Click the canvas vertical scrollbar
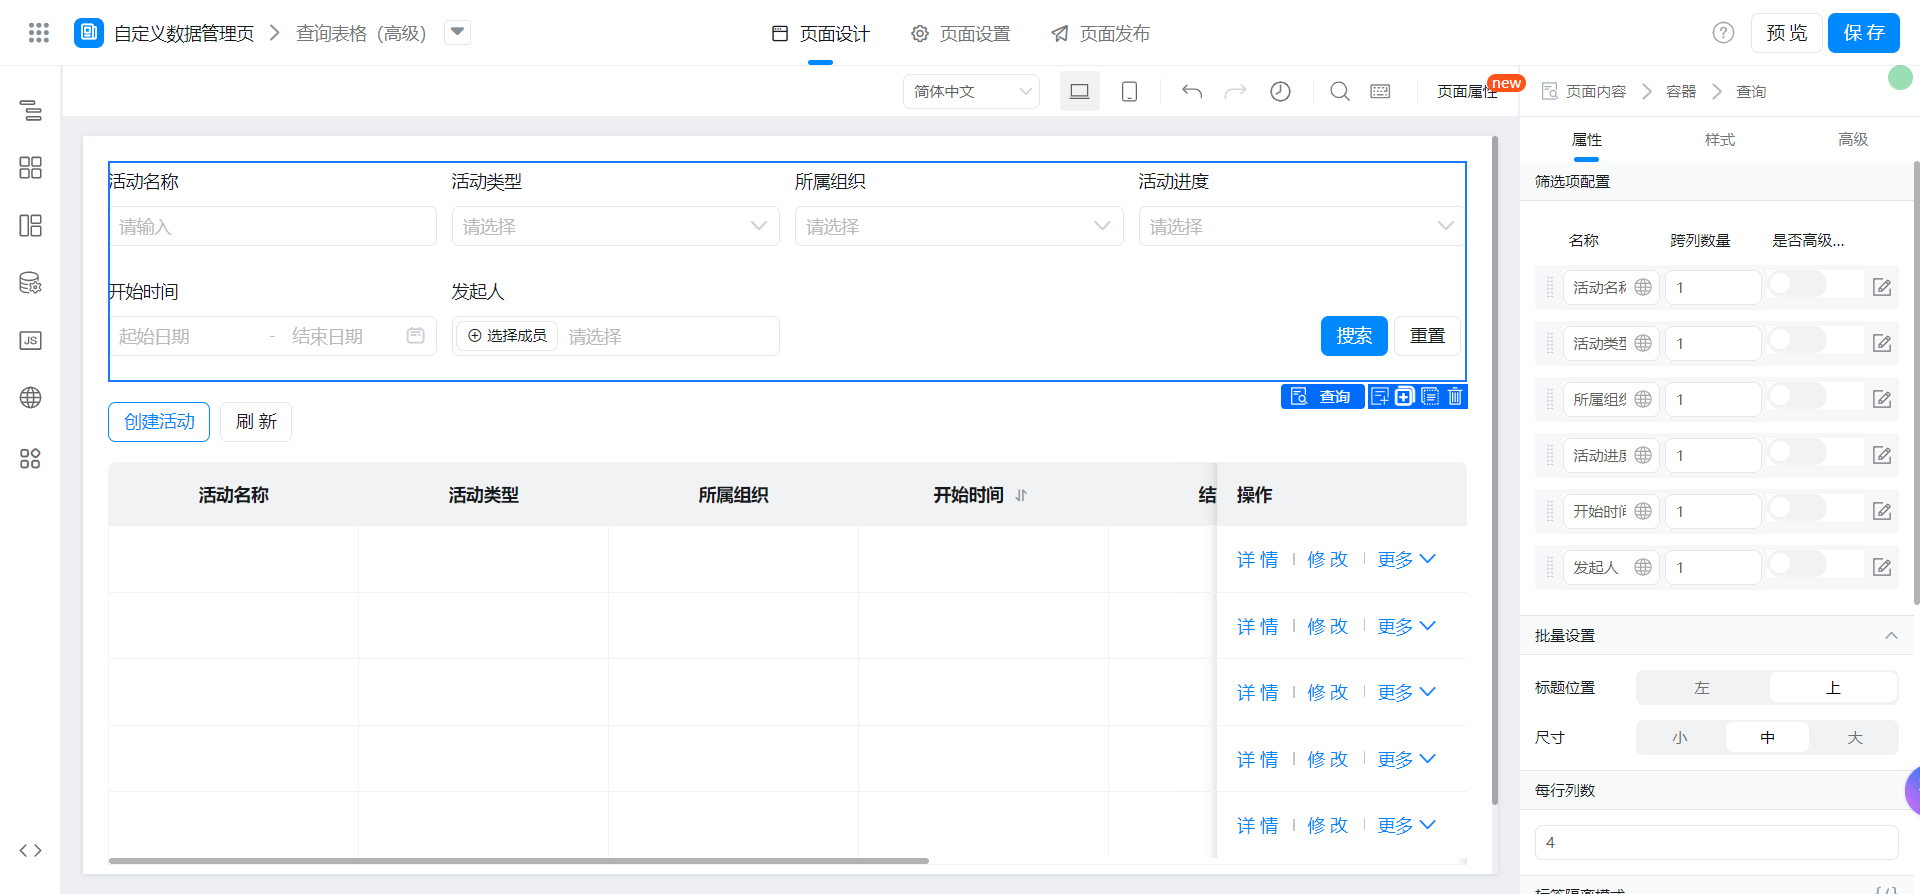 [1494, 470]
